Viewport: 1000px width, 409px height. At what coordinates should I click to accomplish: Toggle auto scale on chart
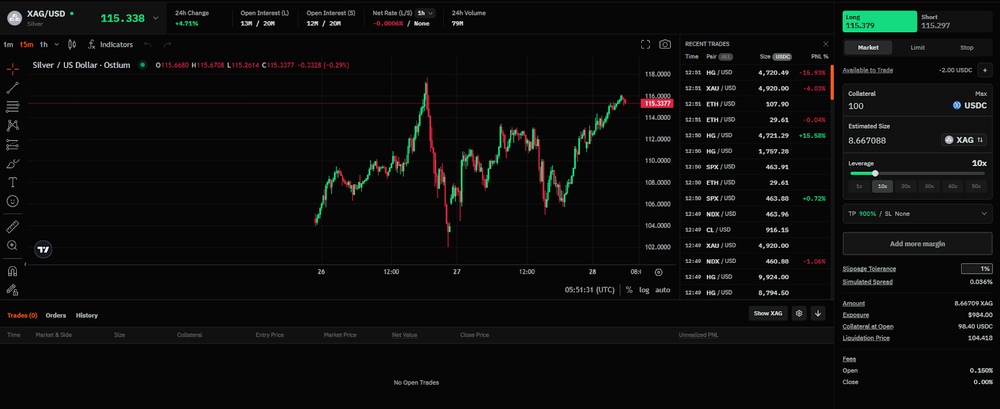(663, 289)
